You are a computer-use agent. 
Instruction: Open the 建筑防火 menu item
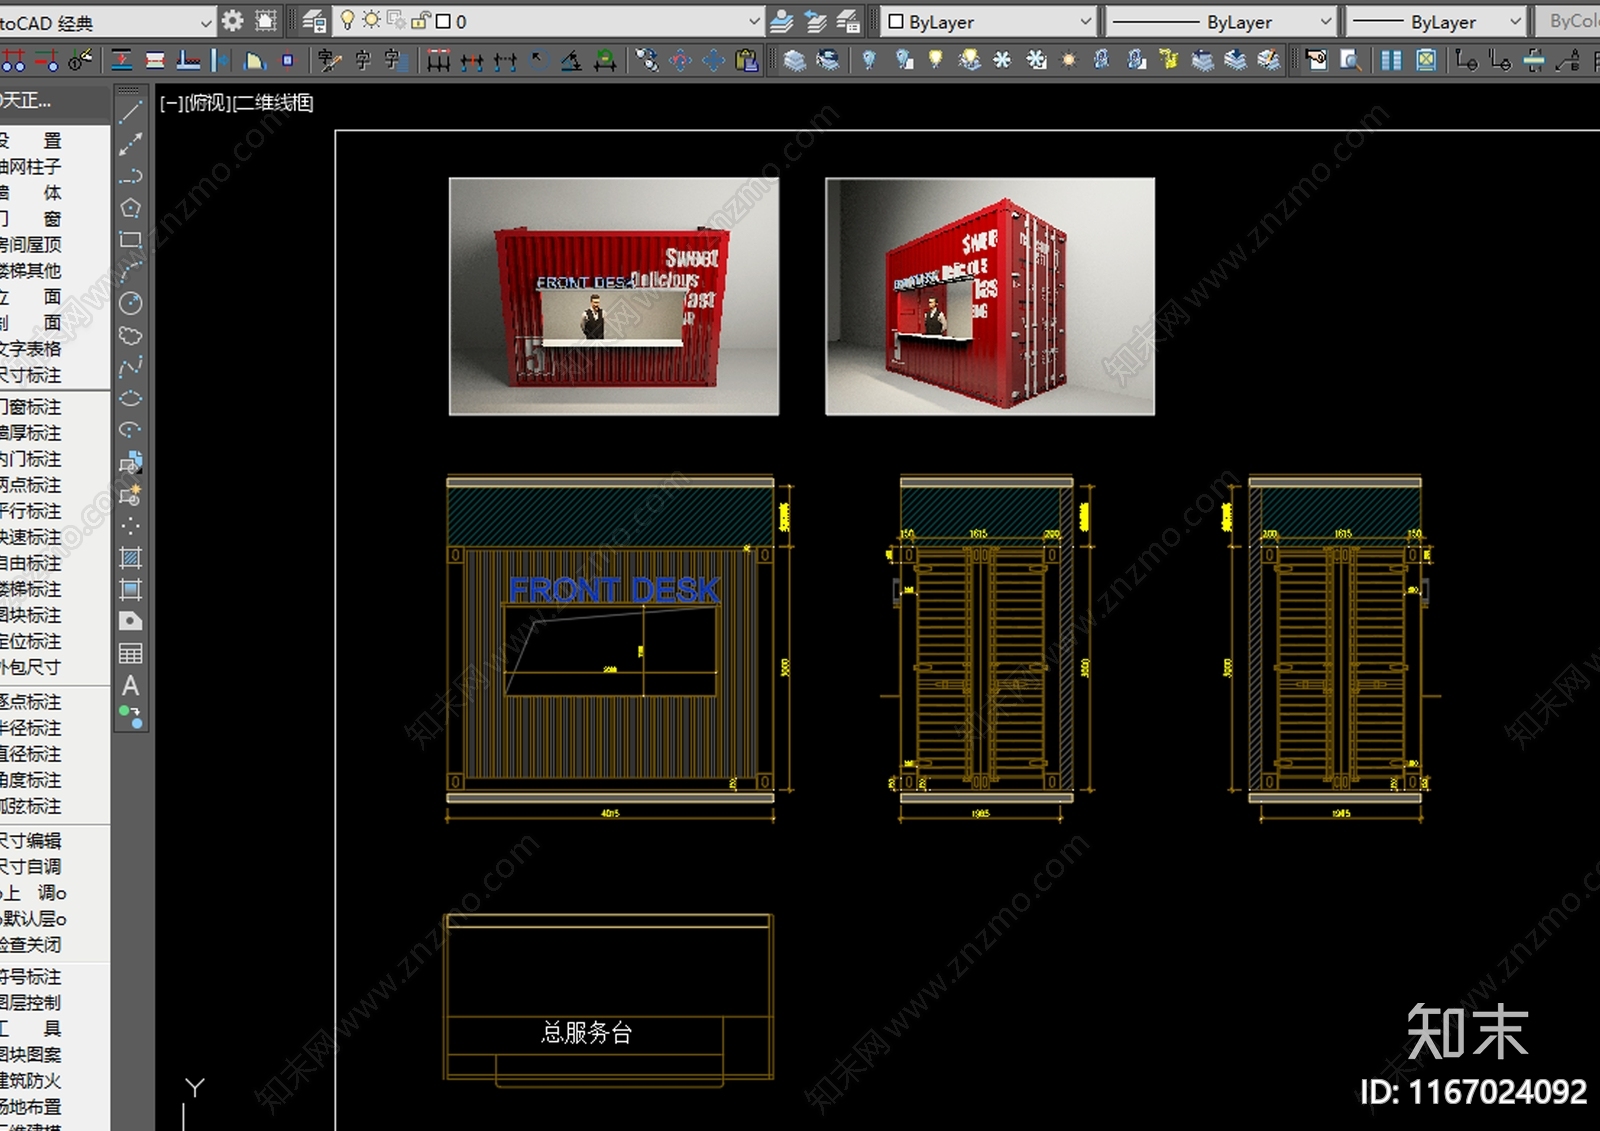click(x=31, y=1080)
